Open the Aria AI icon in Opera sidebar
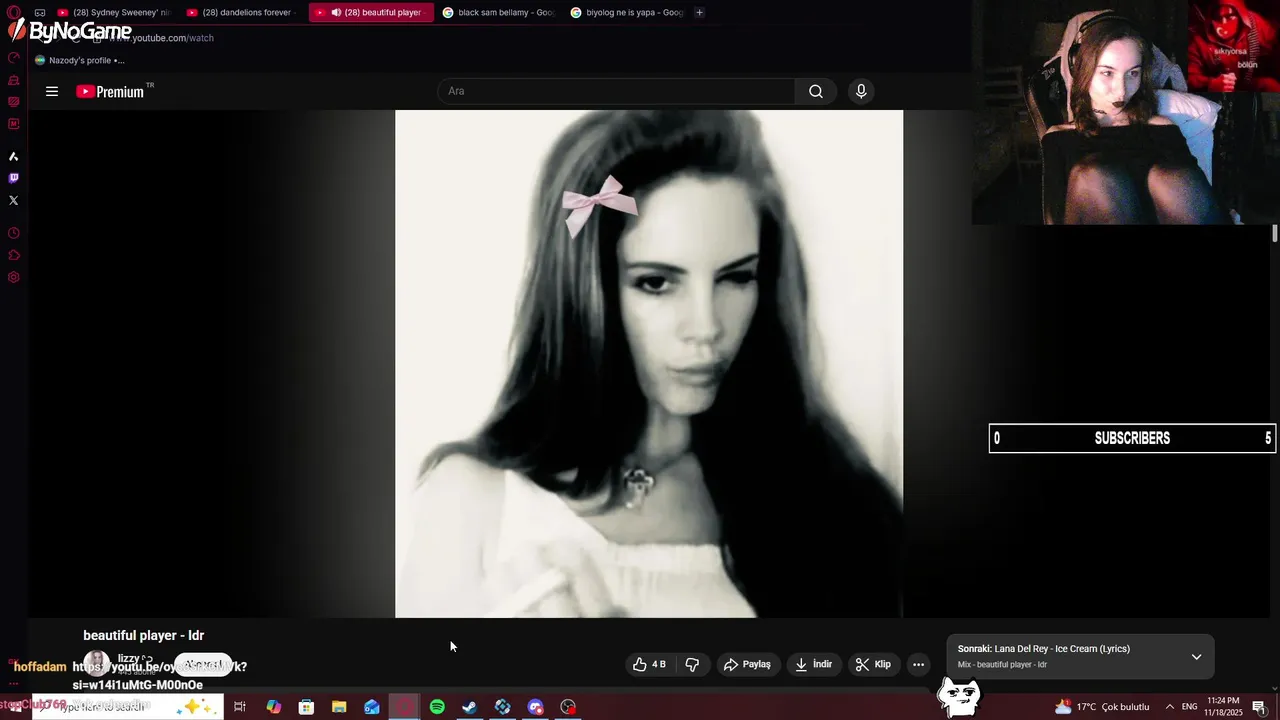1280x720 pixels. point(14,156)
